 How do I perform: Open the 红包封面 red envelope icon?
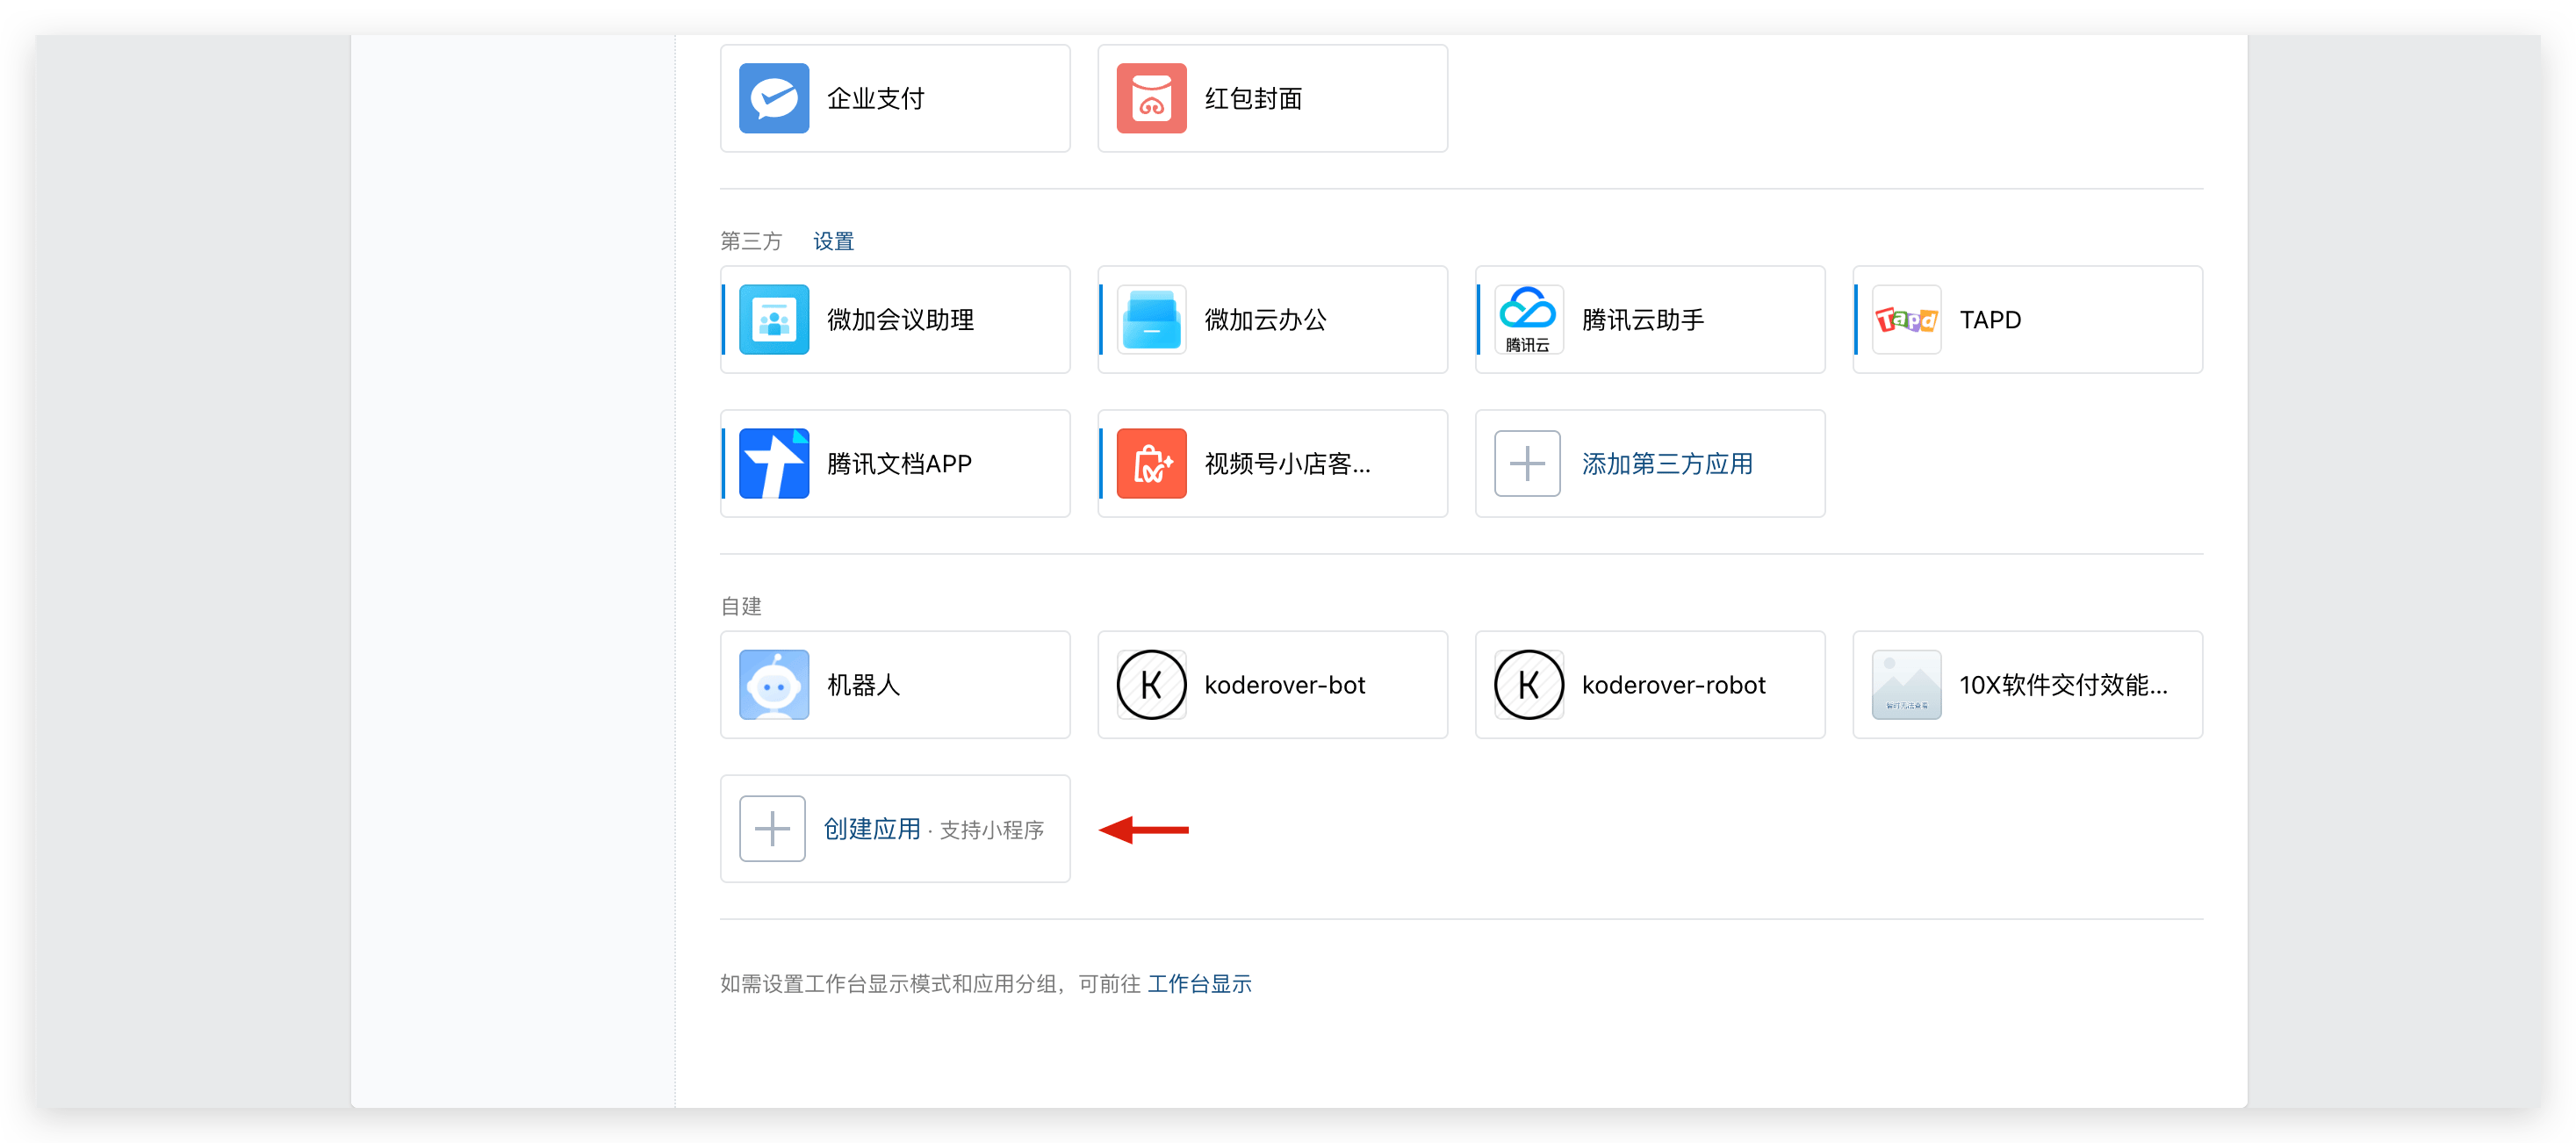click(1151, 98)
